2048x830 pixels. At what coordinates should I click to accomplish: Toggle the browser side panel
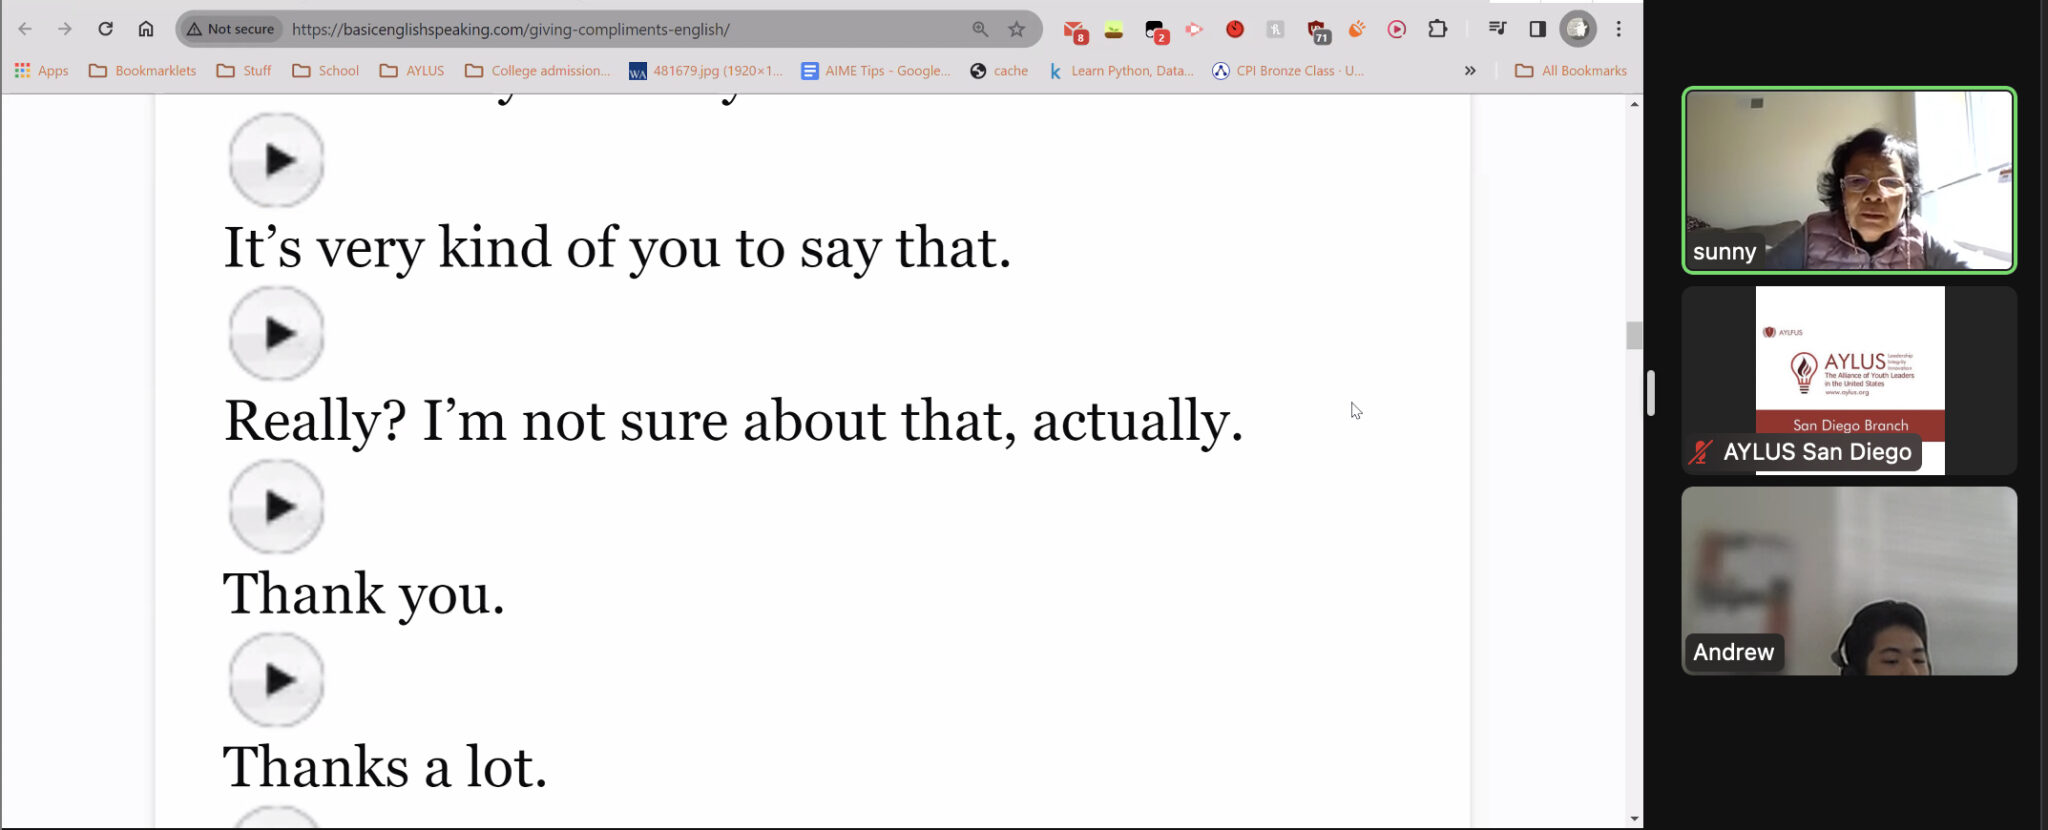click(x=1537, y=29)
